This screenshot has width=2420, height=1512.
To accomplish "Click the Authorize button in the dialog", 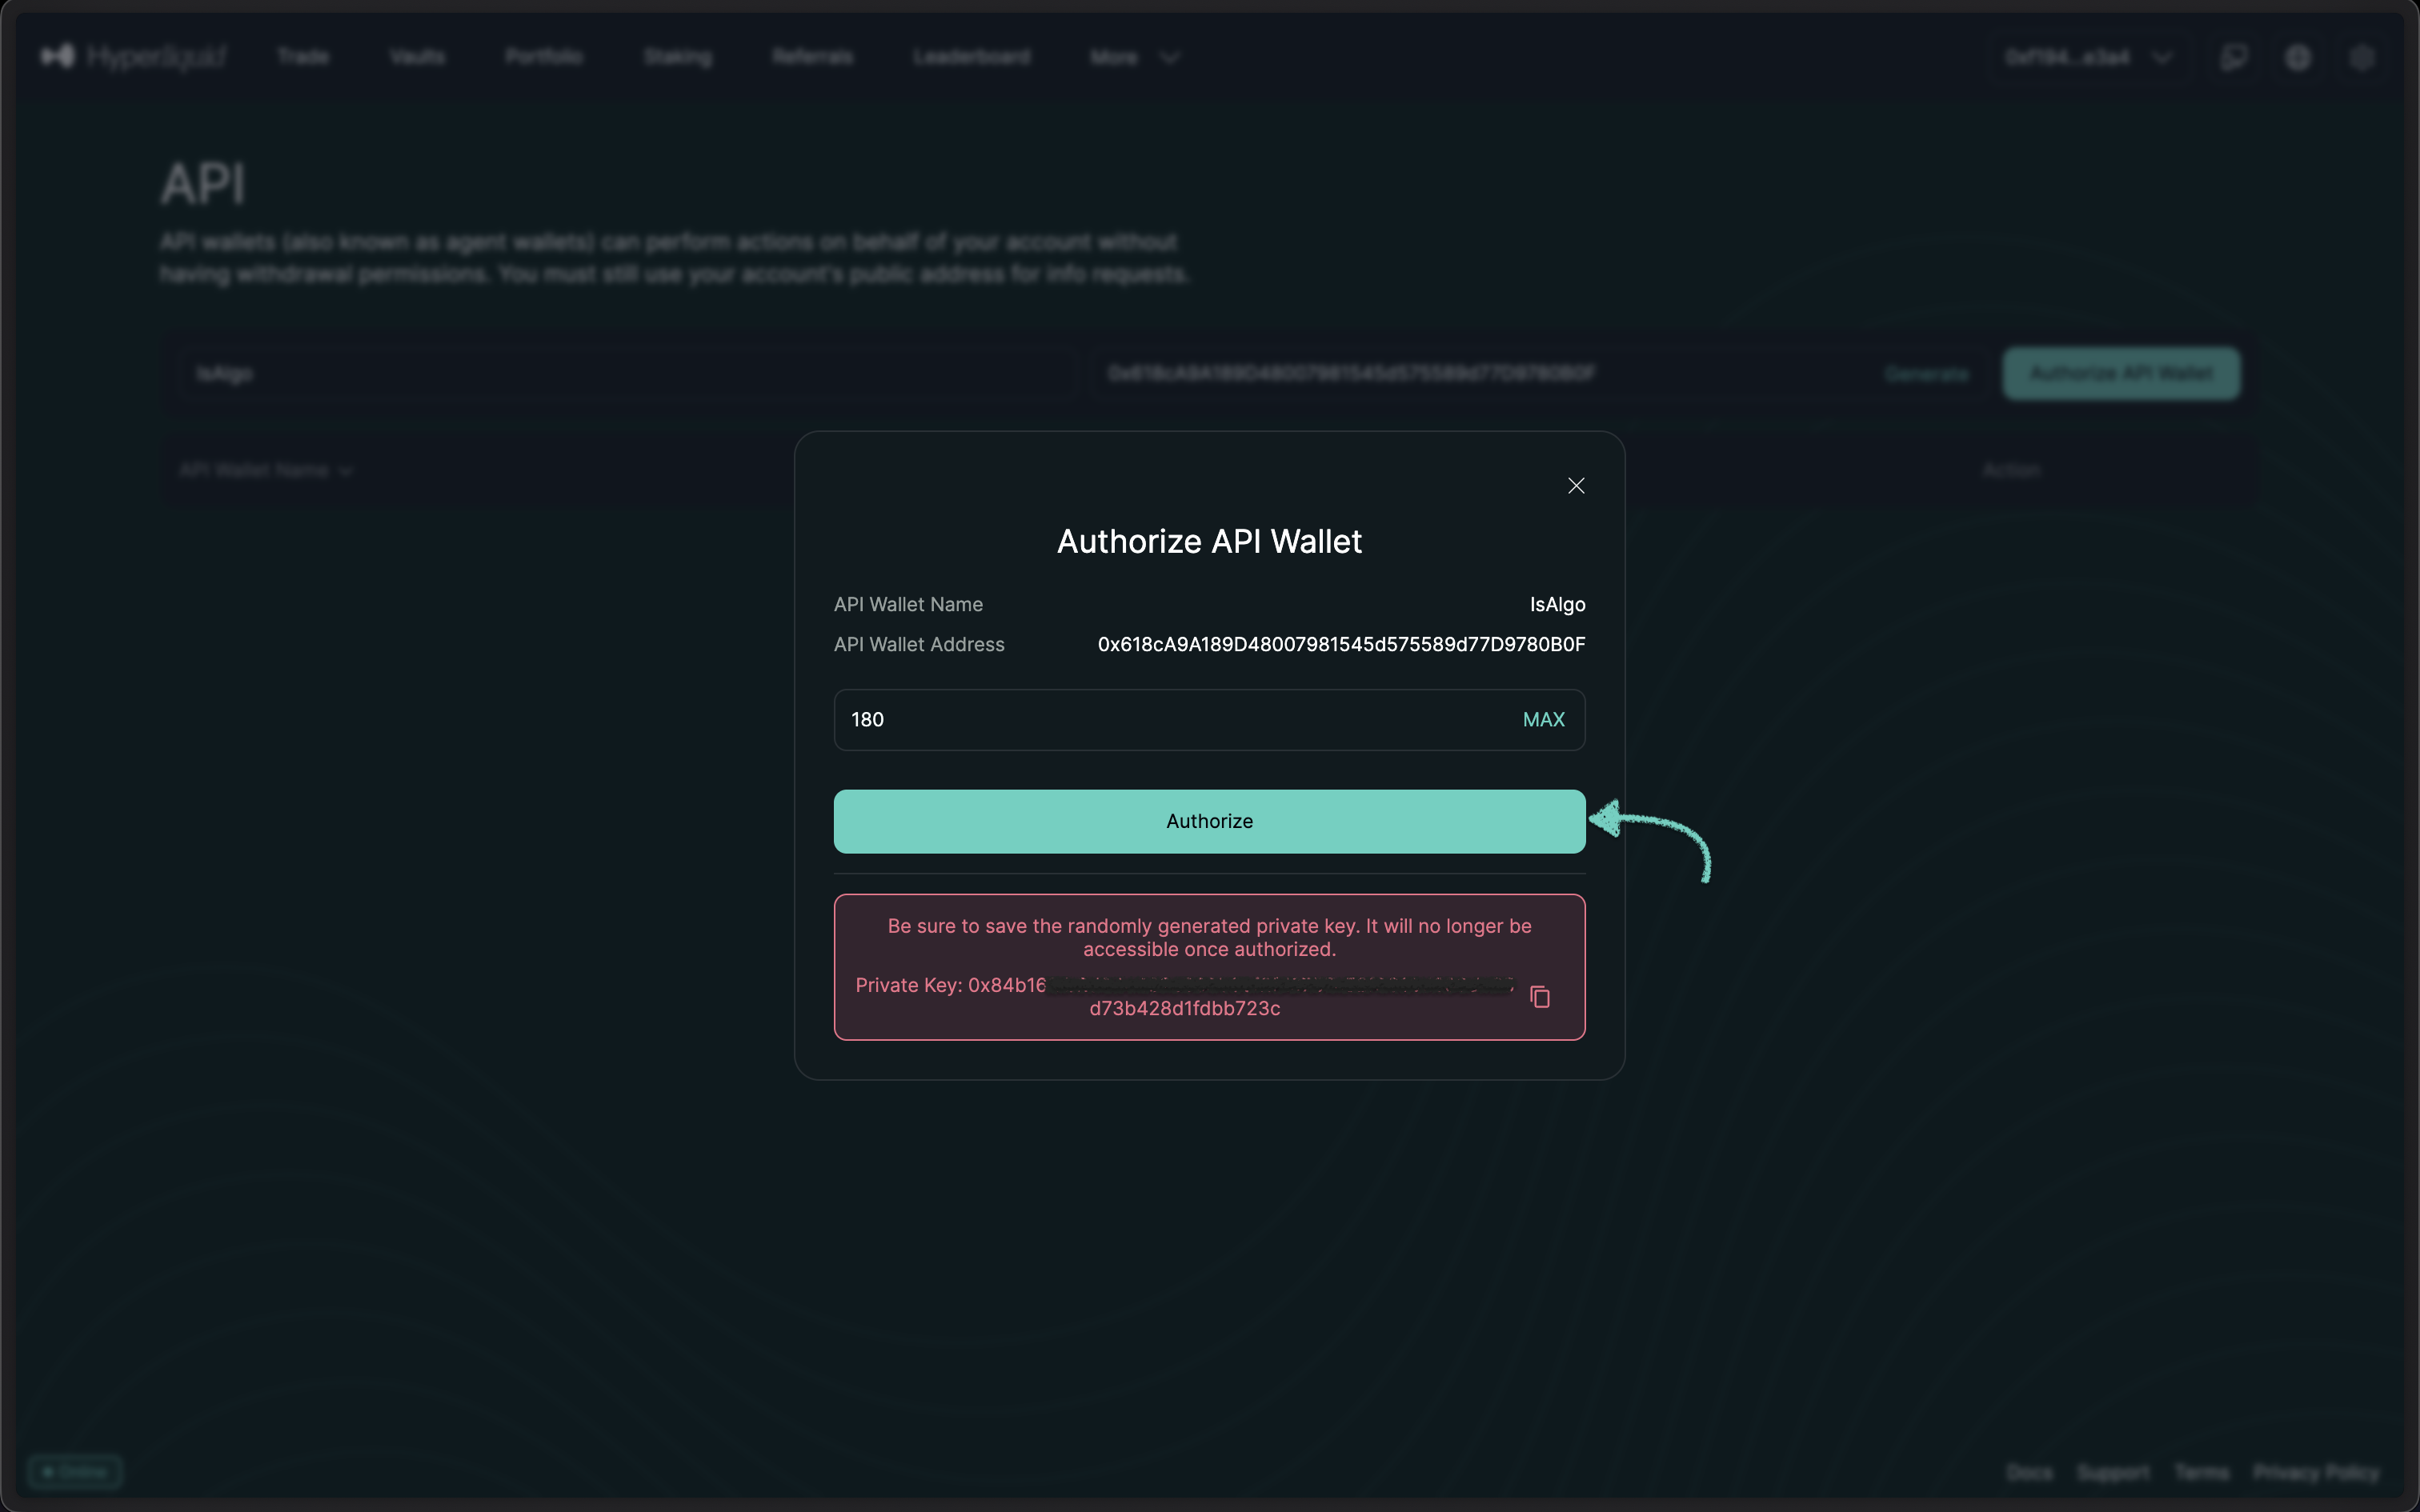I will 1208,820.
